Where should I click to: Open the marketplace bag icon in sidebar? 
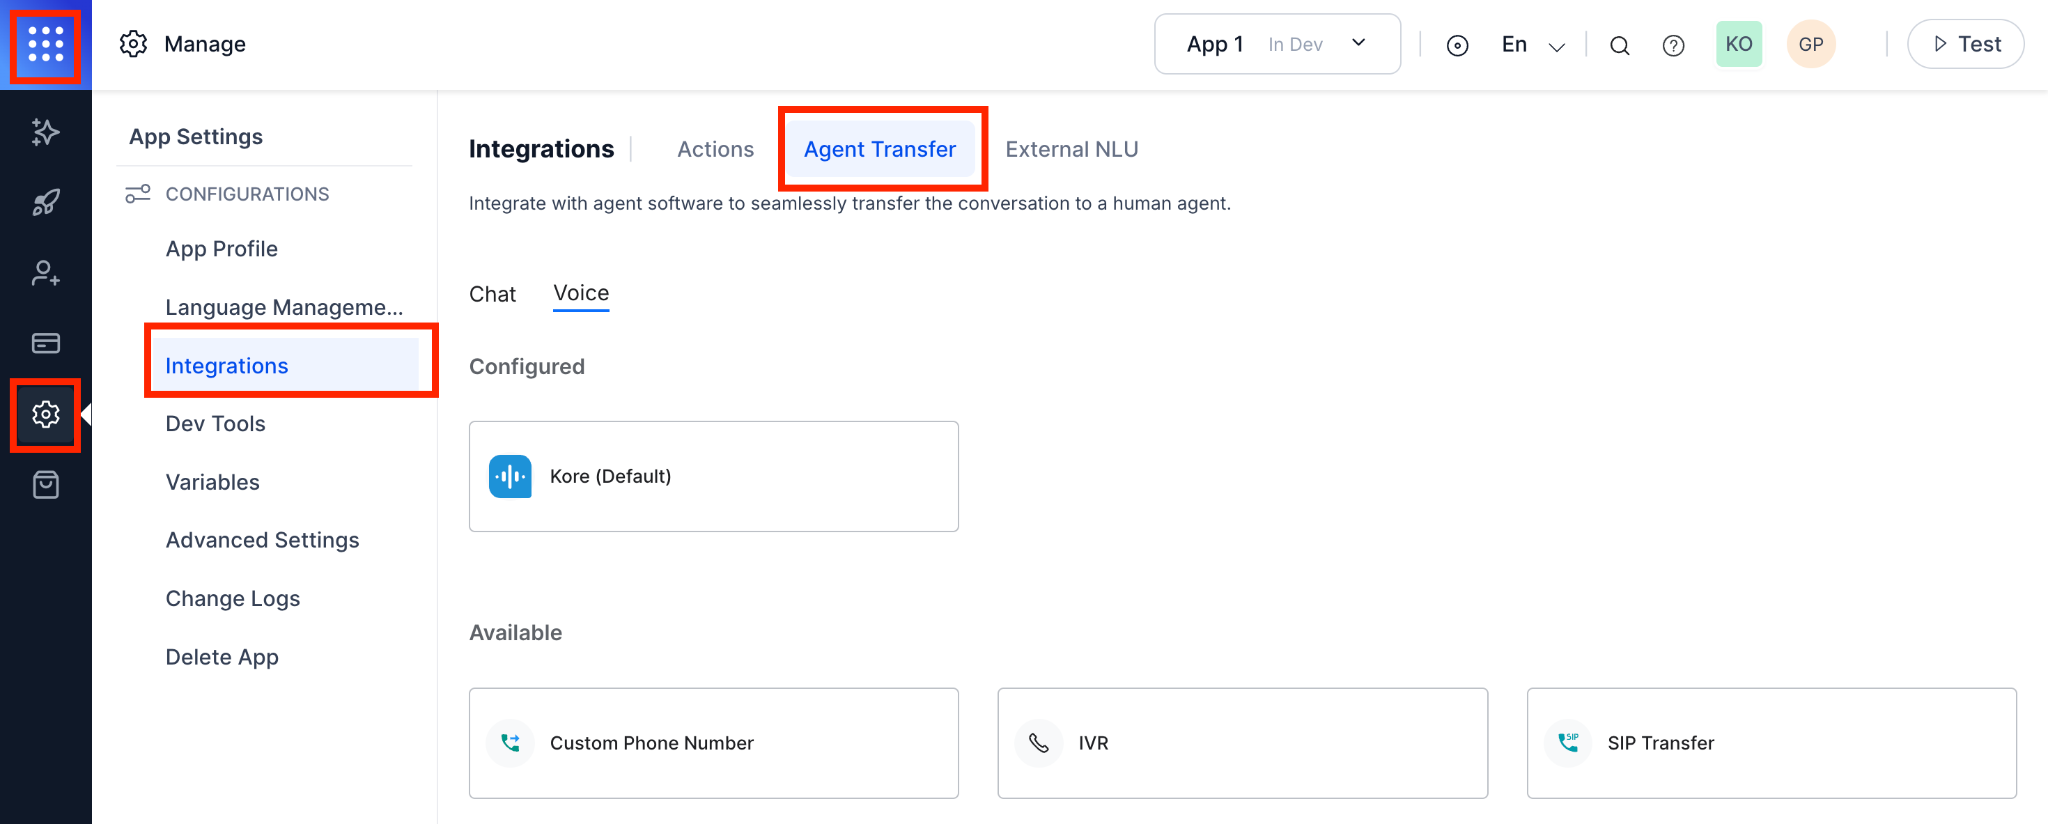[45, 484]
